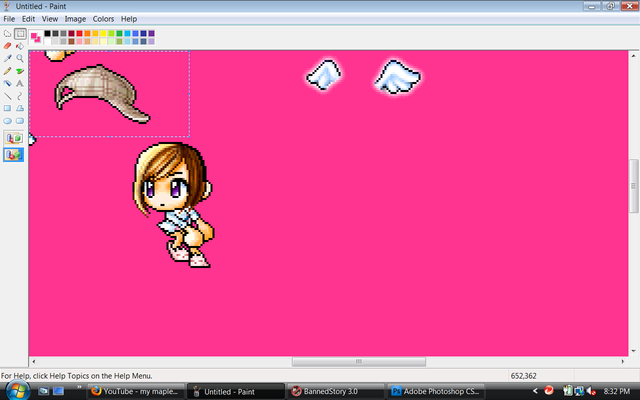Click the horizontal scrollbar right arrow
The width and height of the screenshot is (640, 400).
(623, 362)
